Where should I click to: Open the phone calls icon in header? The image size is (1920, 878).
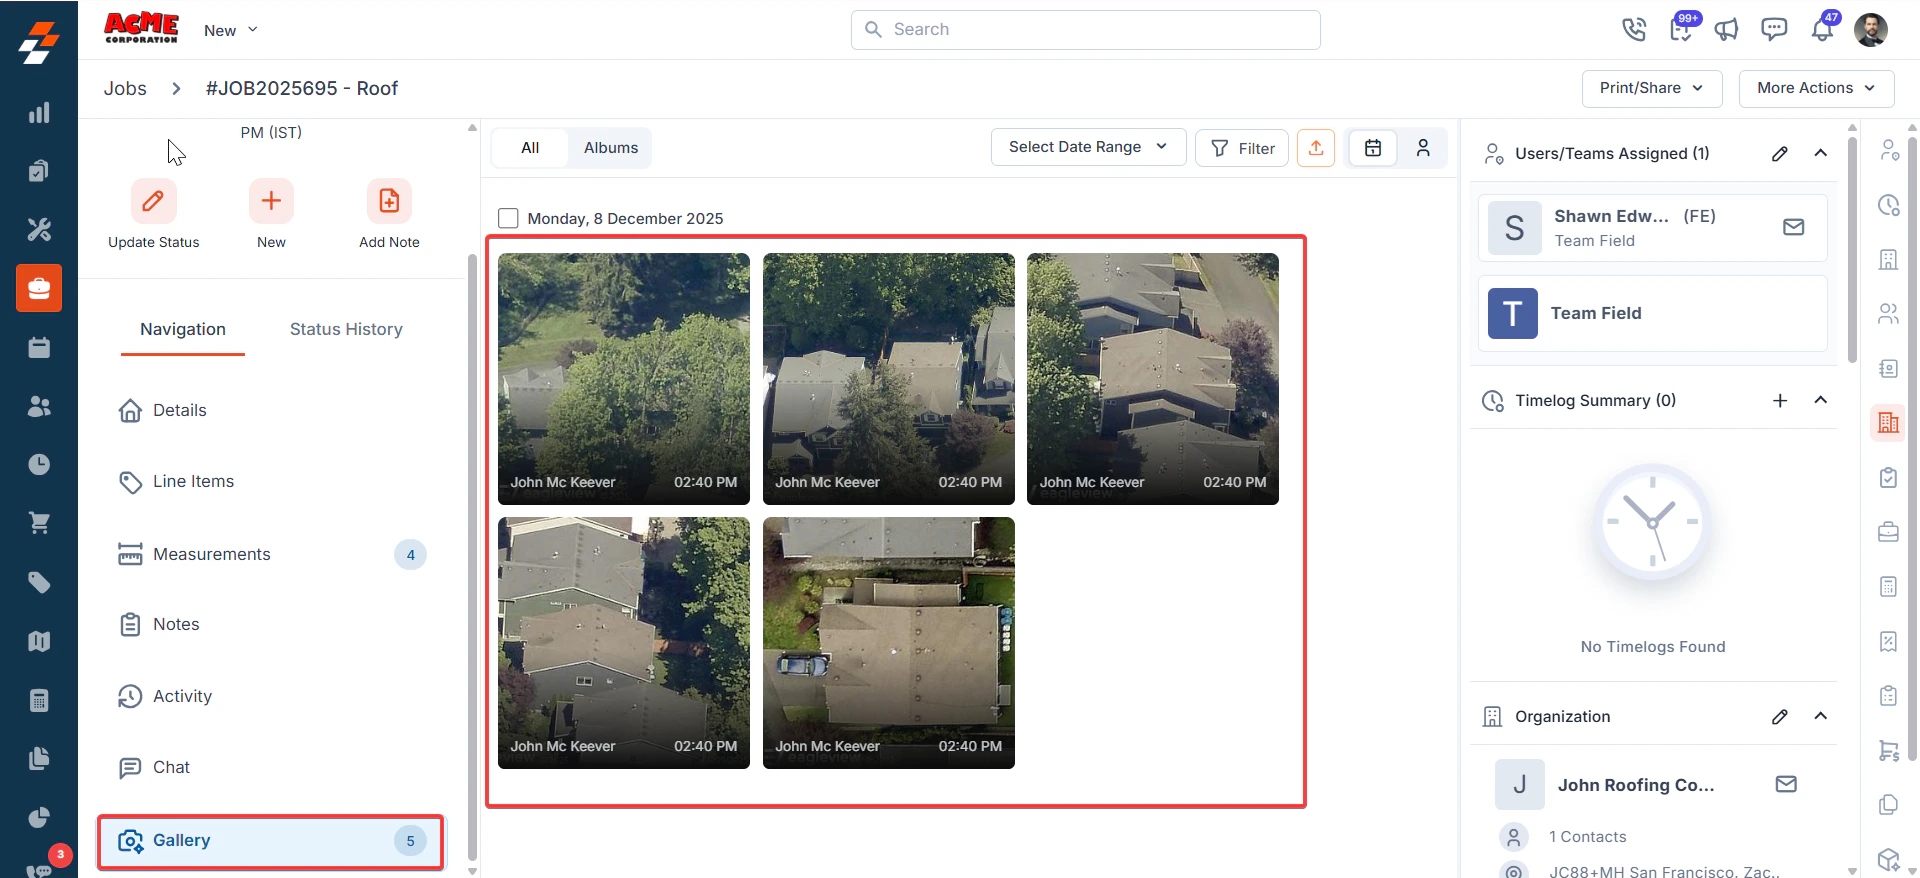pos(1634,29)
